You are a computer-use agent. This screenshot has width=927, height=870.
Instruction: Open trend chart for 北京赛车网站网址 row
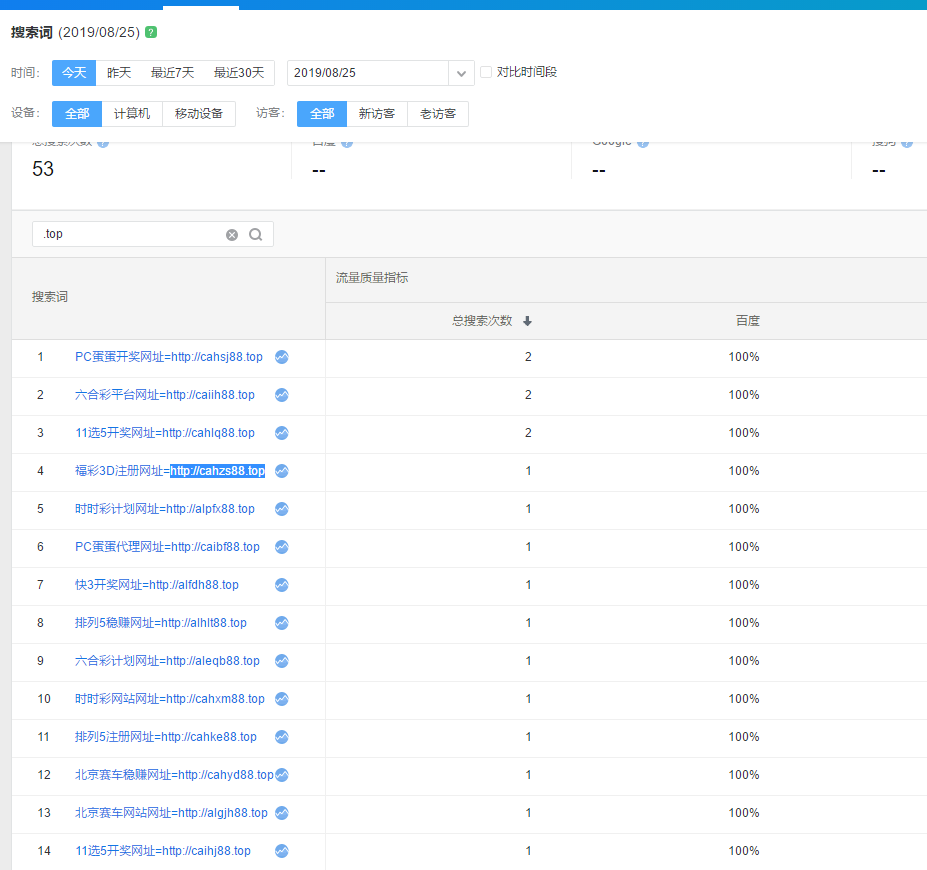coord(282,813)
